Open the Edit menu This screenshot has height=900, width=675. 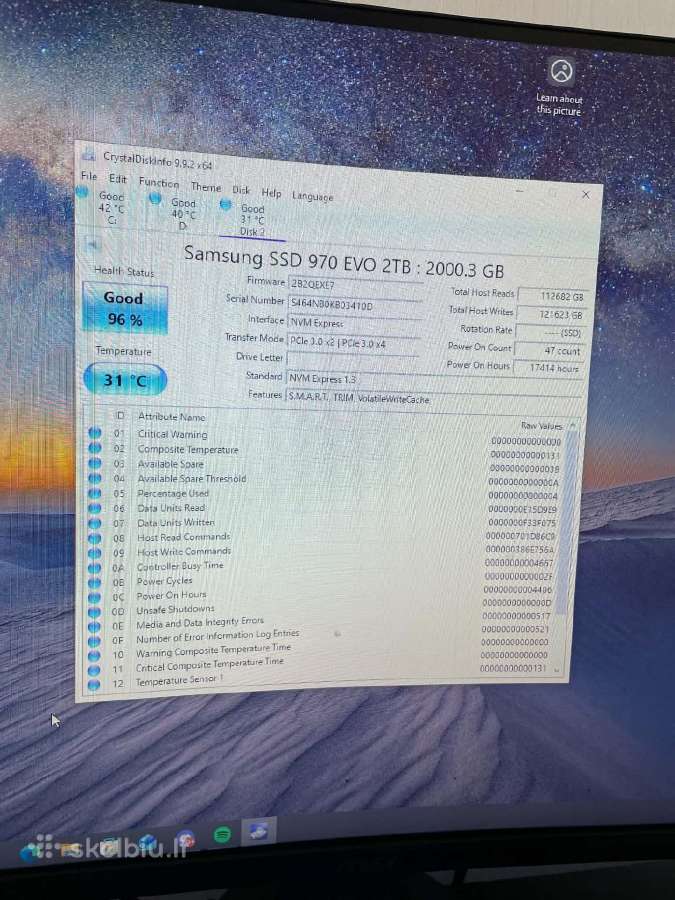point(118,179)
